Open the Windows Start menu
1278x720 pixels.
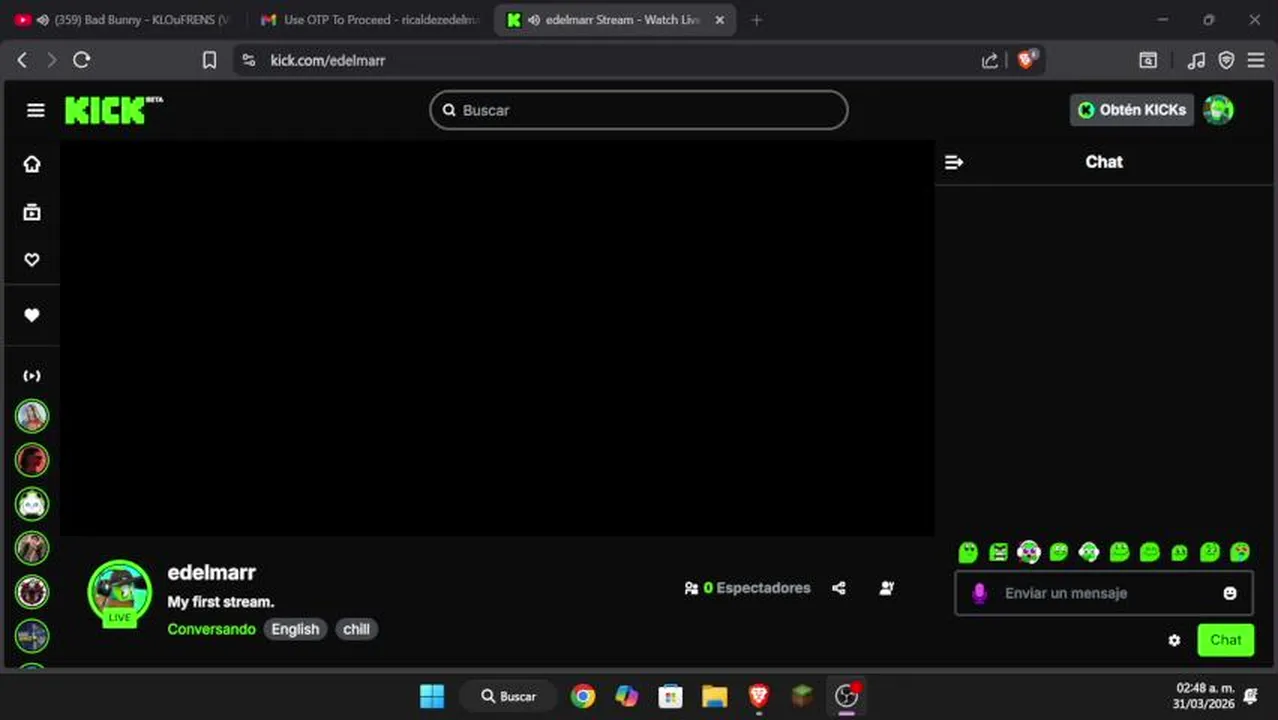[432, 696]
